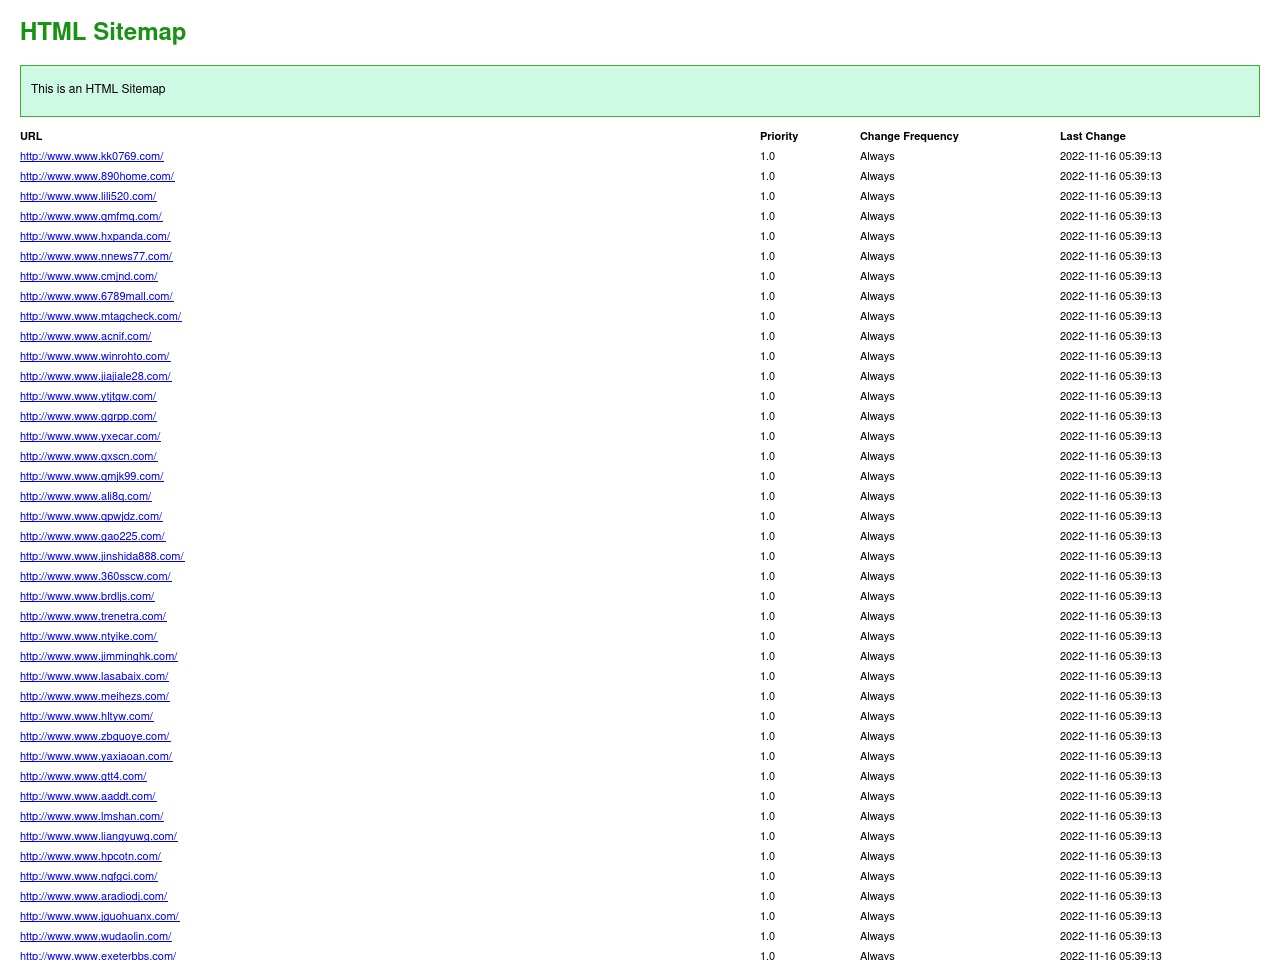Open the hxpanda.com link
The image size is (1280, 960).
pyautogui.click(x=95, y=236)
